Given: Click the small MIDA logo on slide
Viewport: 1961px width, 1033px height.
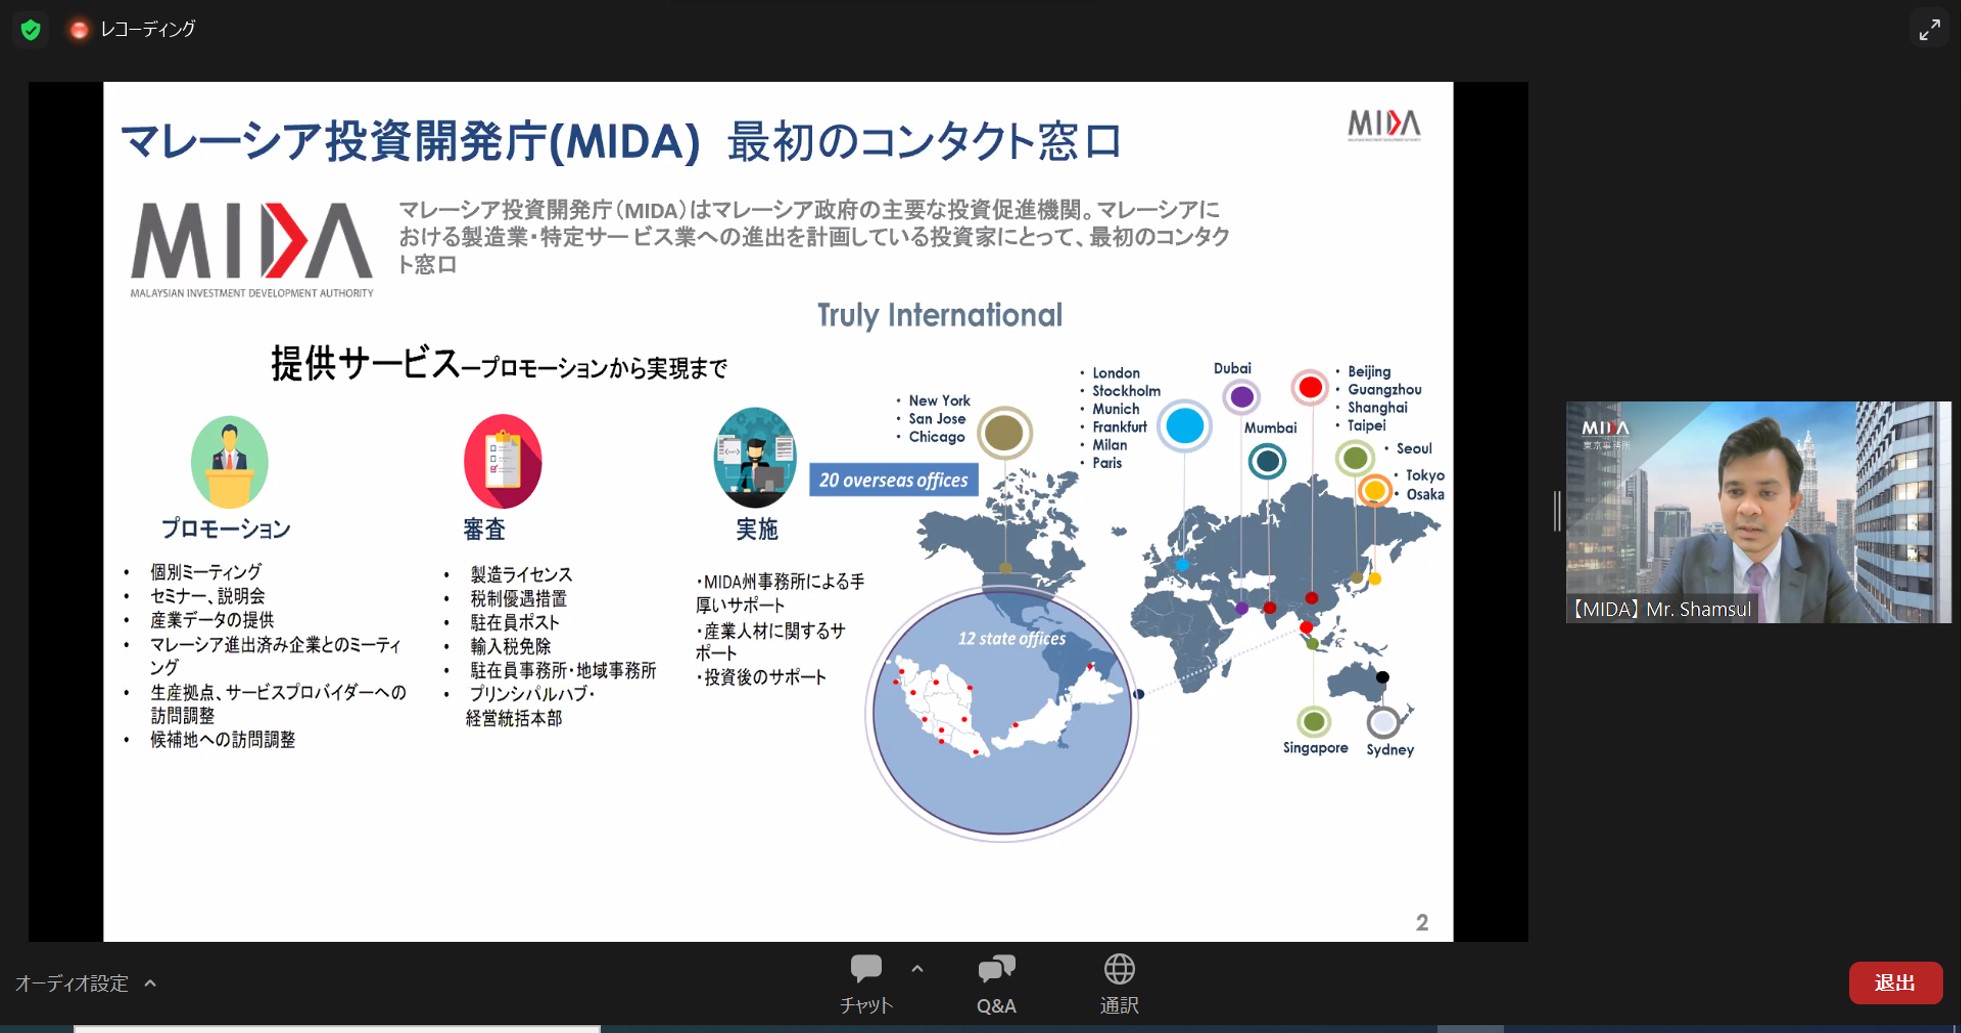Looking at the screenshot, I should coord(1384,125).
